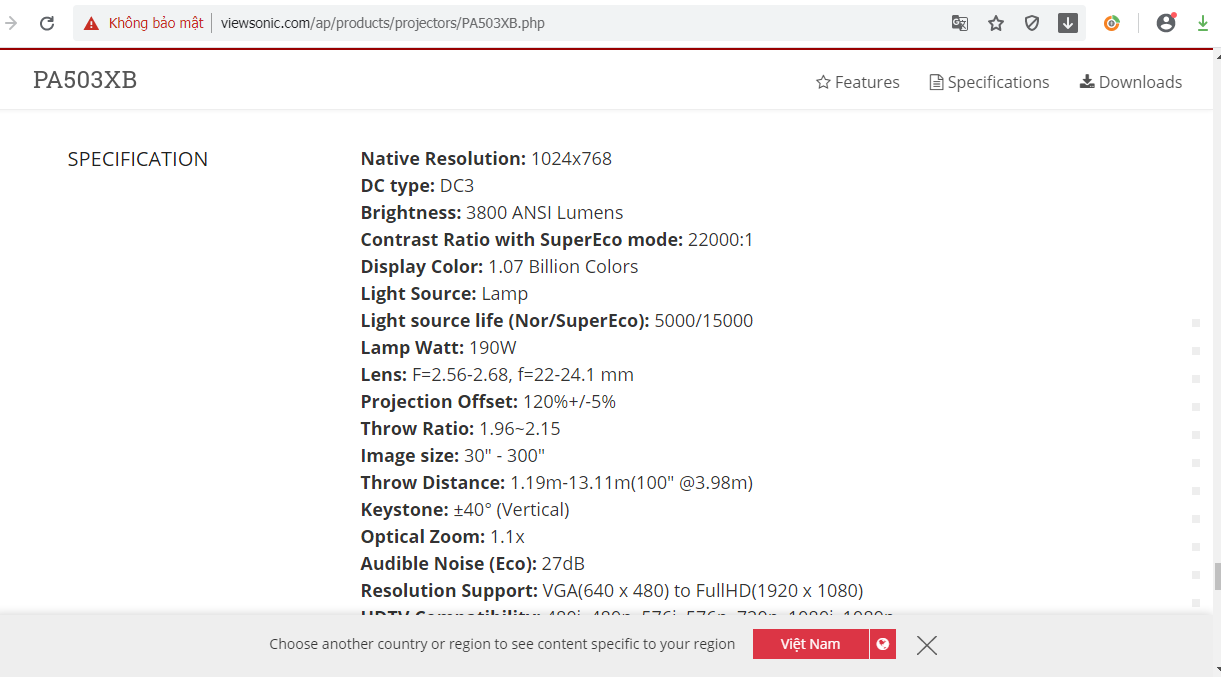
Task: Open the translate page icon
Action: [x=960, y=23]
